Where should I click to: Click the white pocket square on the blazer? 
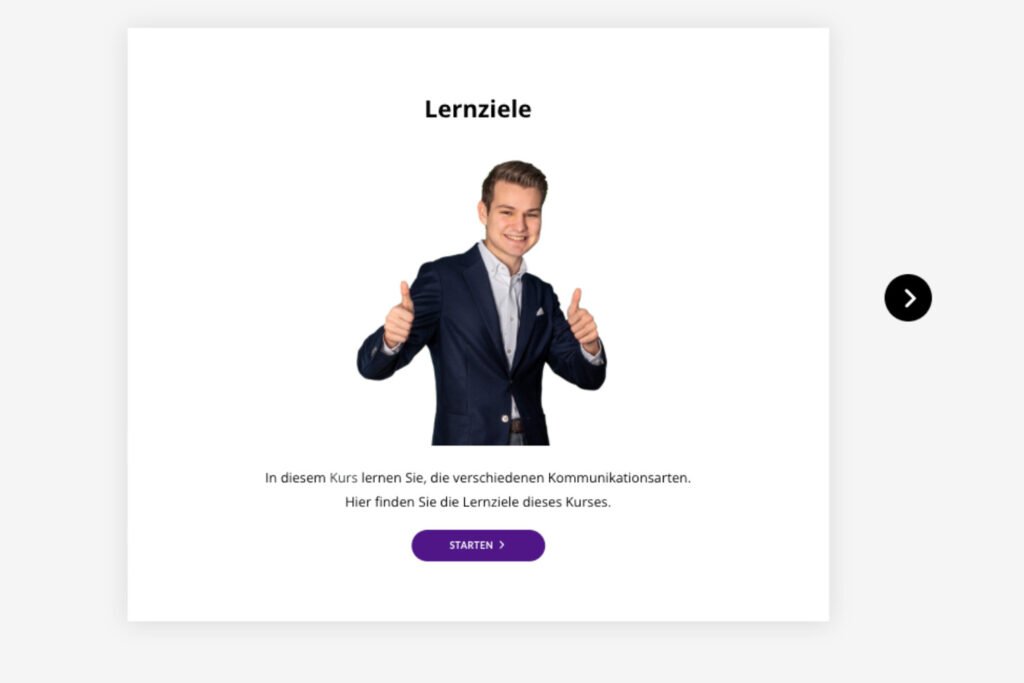pos(540,312)
